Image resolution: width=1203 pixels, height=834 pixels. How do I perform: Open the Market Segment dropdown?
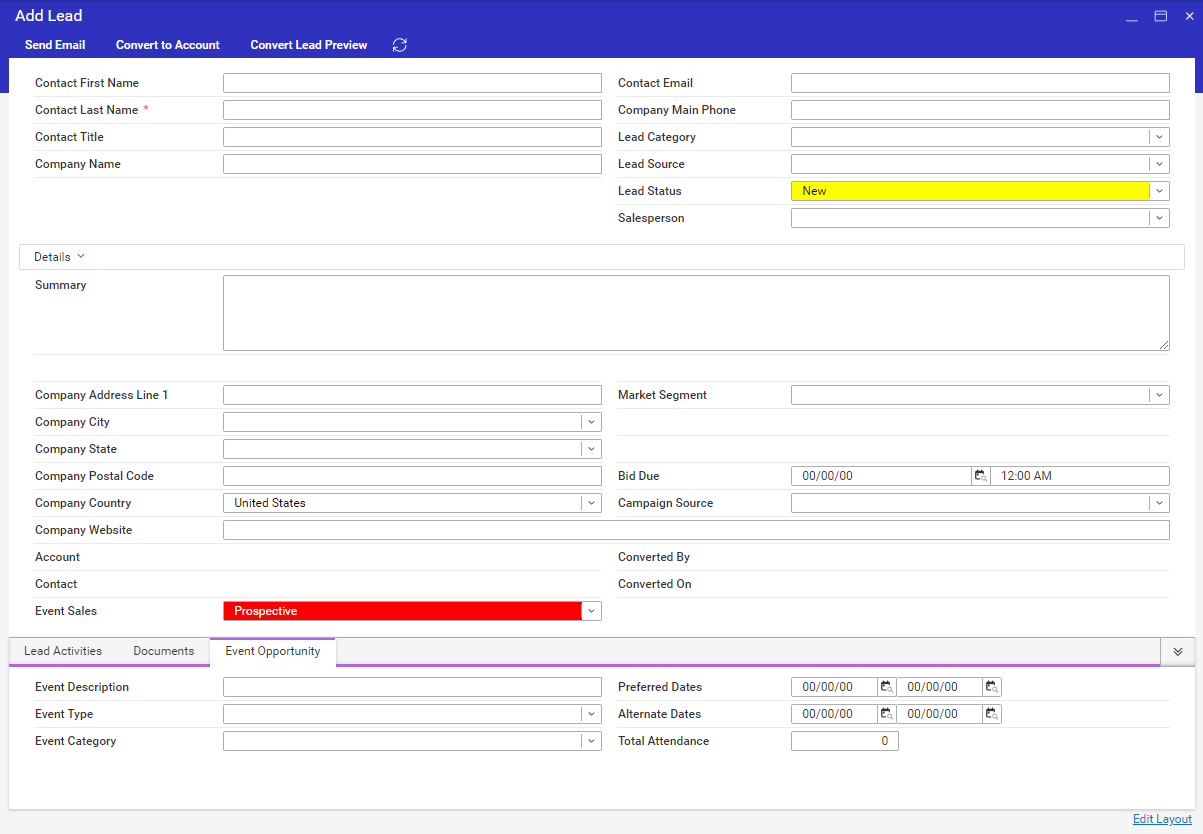1159,395
